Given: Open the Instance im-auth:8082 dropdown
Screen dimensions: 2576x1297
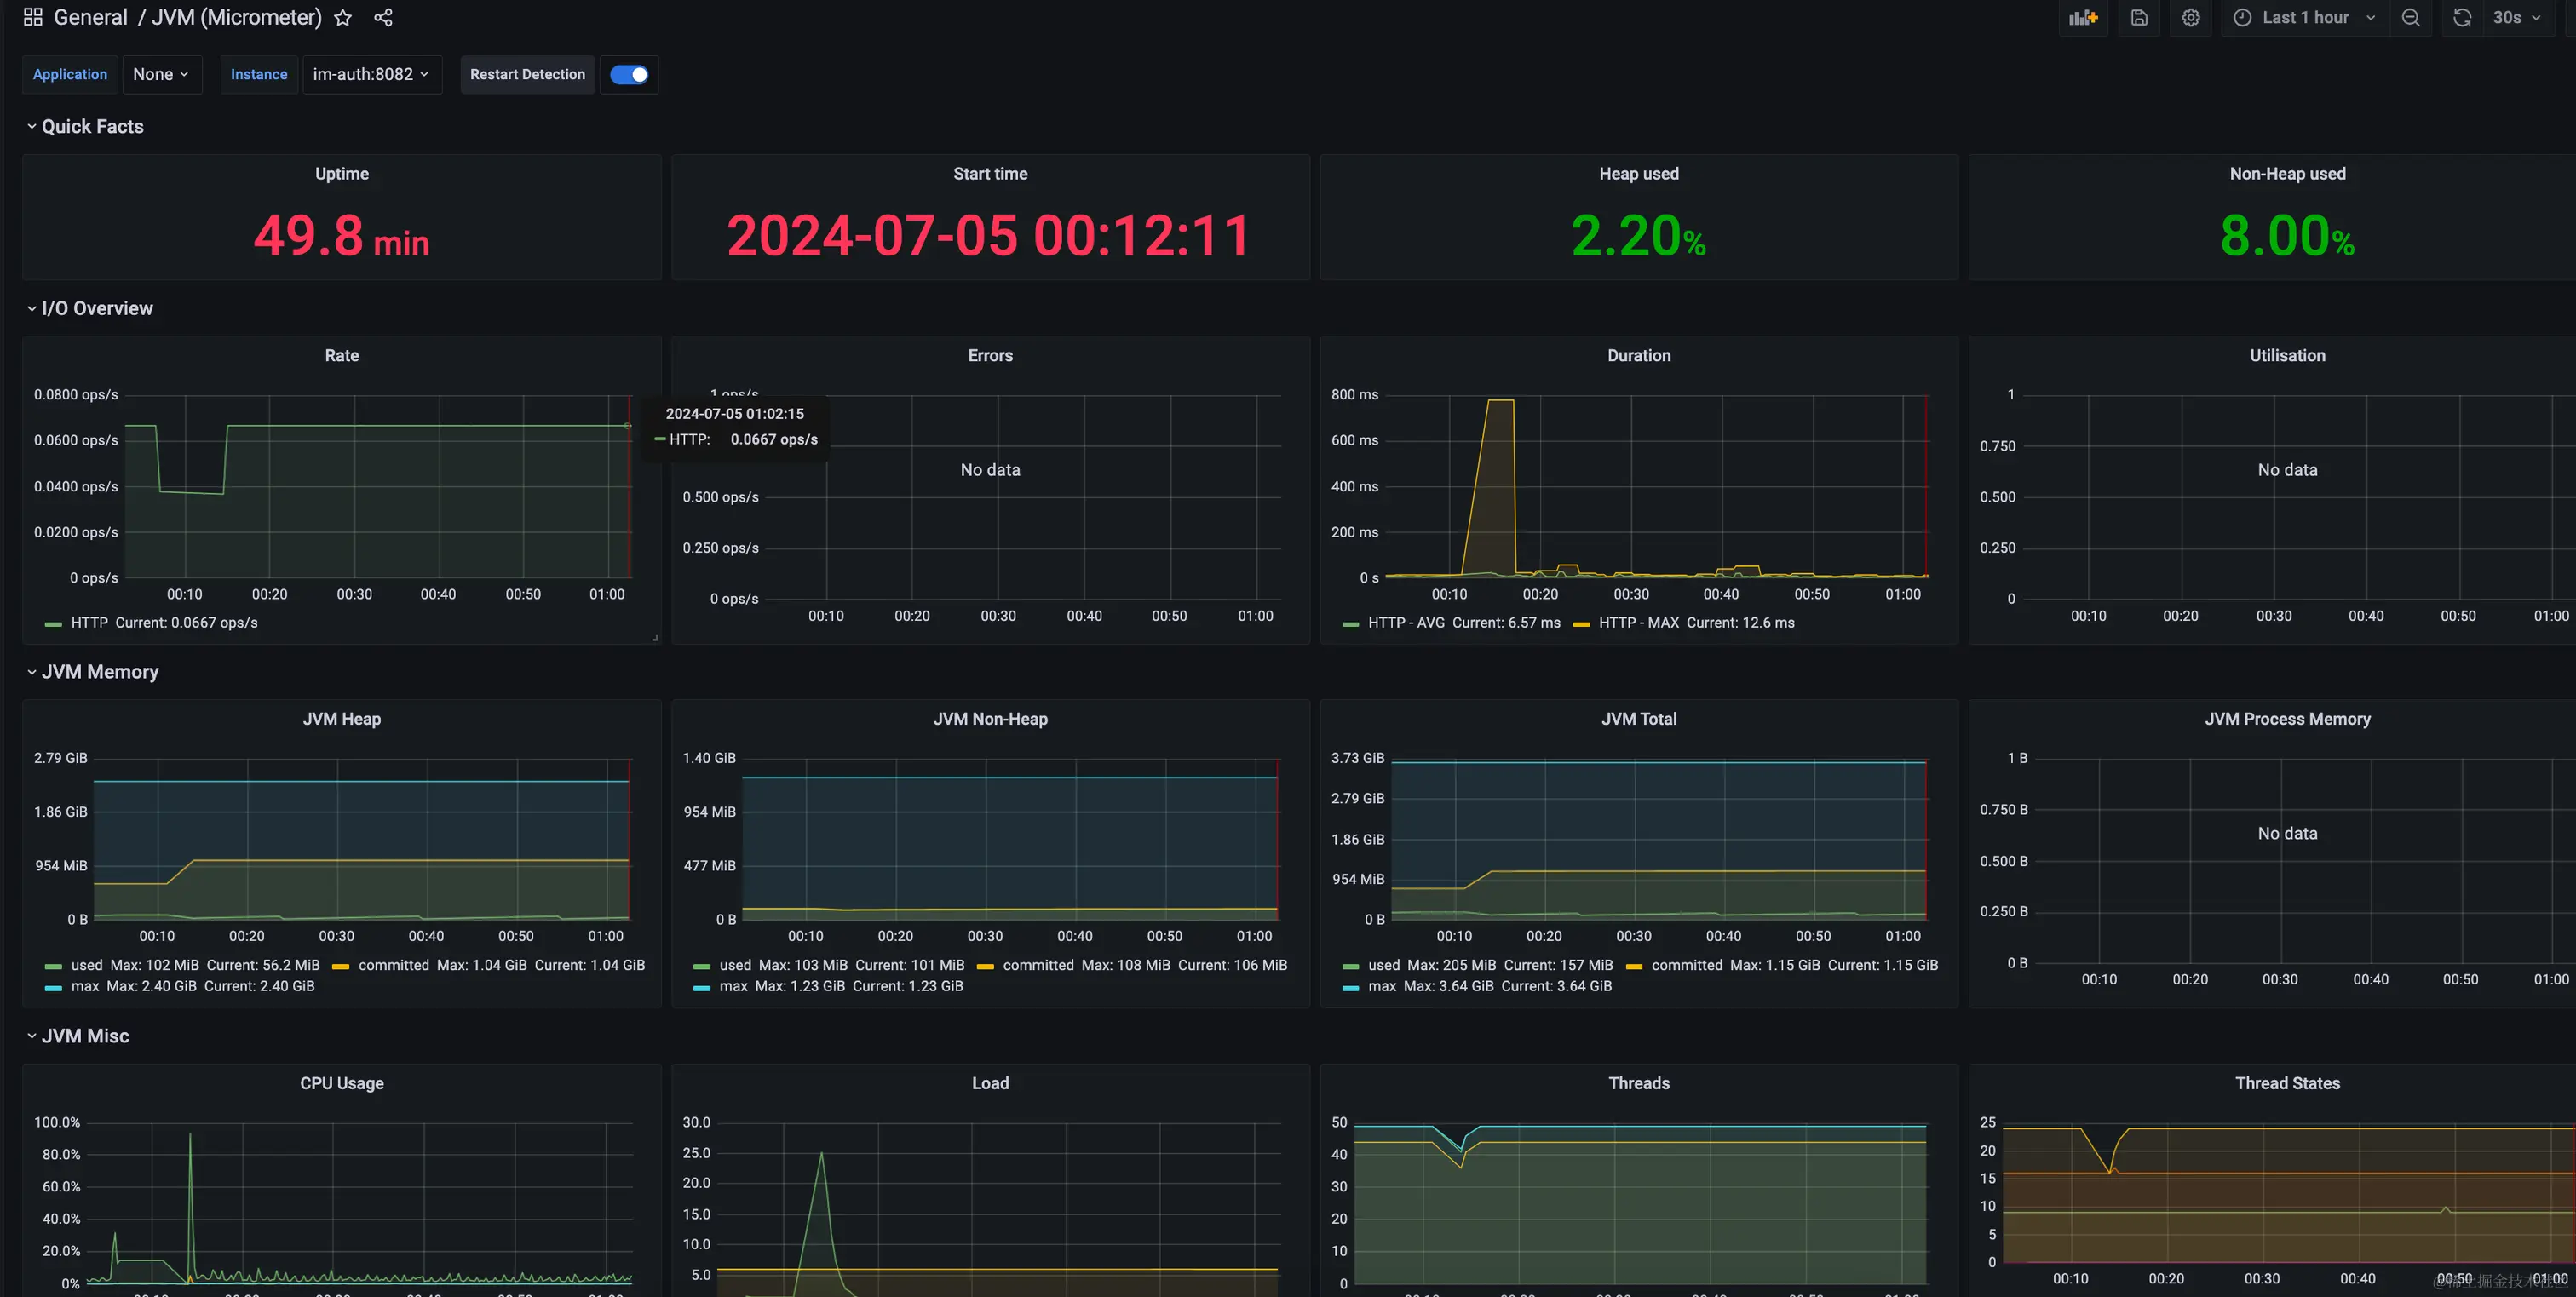Looking at the screenshot, I should pos(371,74).
